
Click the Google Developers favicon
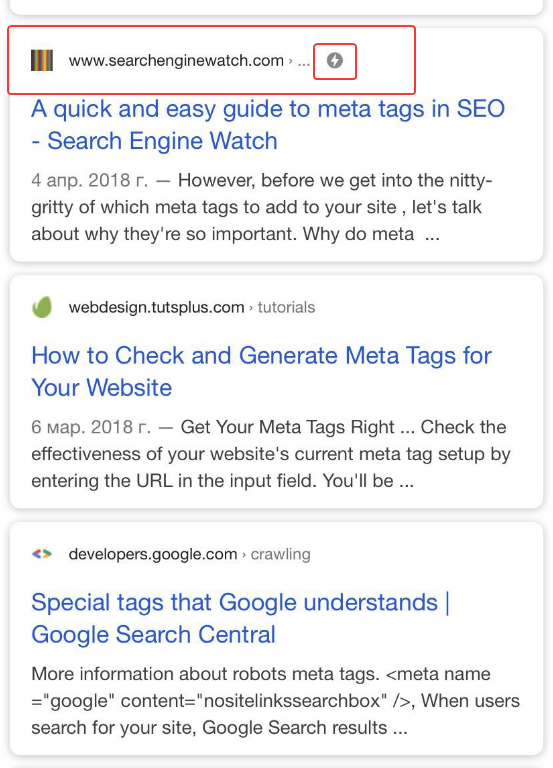click(42, 554)
